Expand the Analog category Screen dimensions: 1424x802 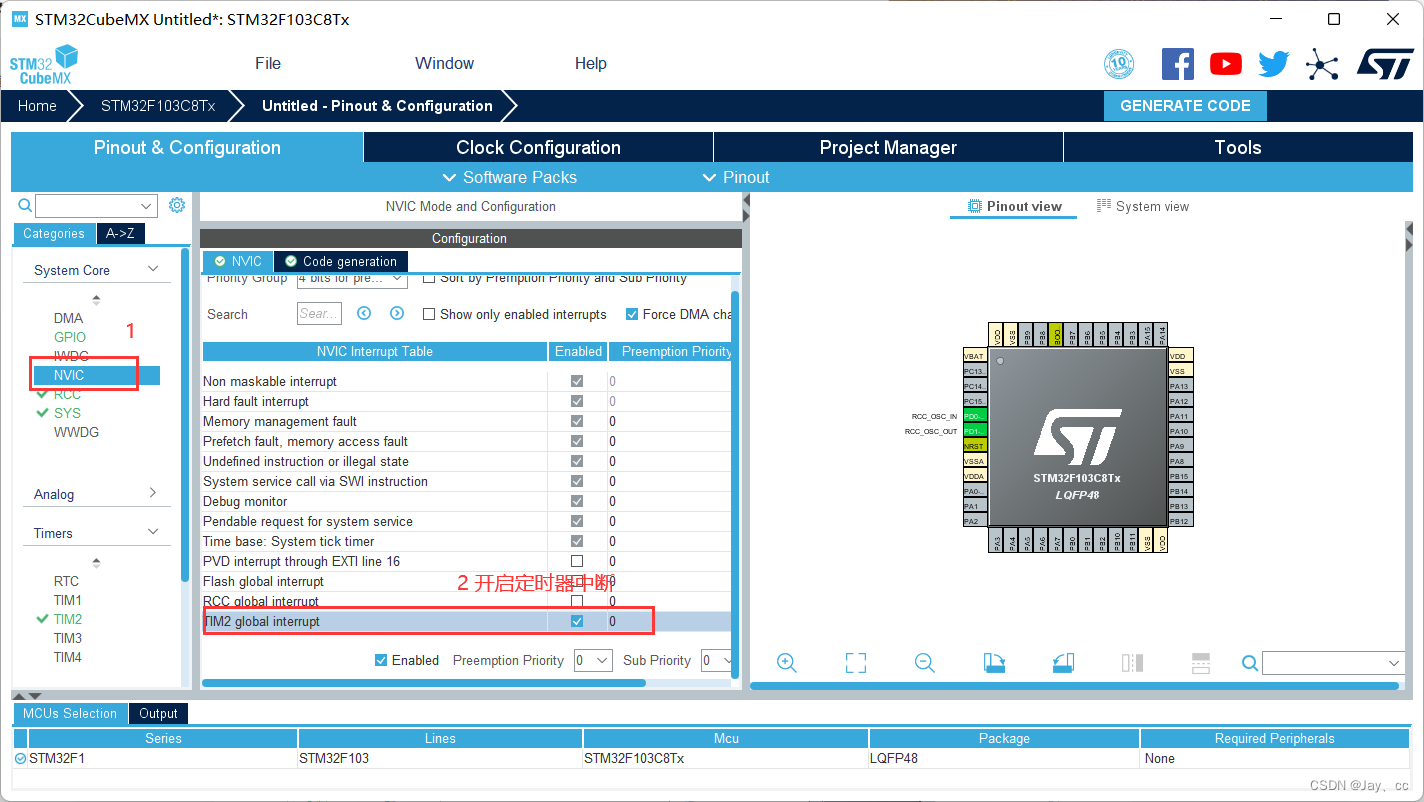point(153,493)
